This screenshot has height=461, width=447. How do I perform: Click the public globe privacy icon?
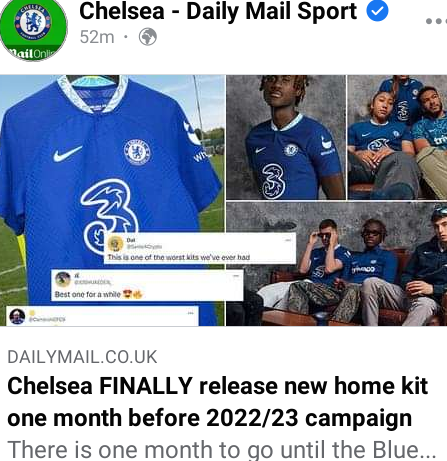148,37
